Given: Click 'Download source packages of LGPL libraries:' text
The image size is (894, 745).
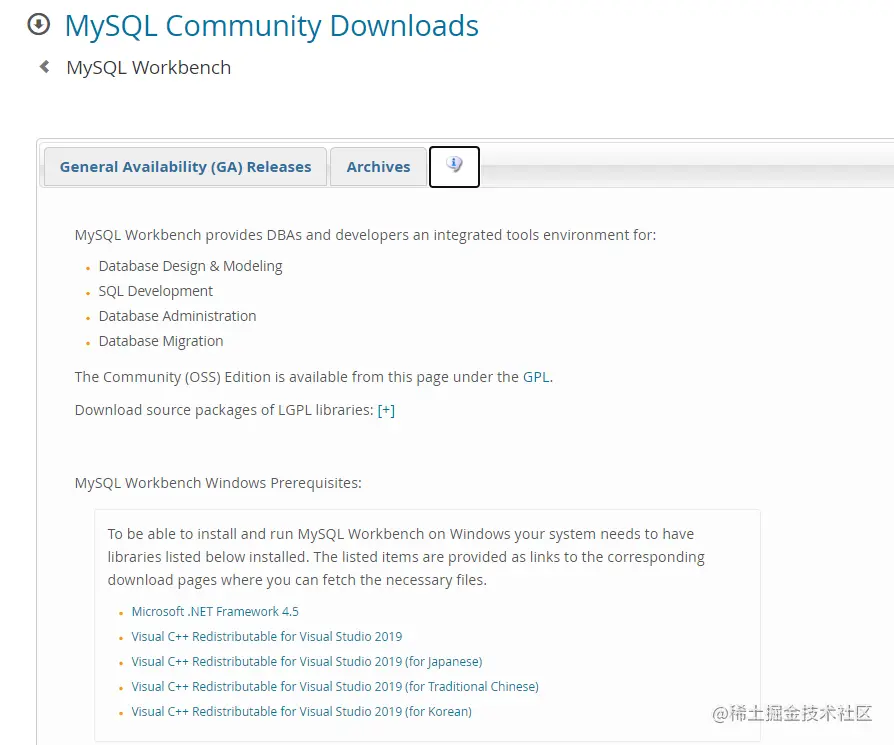Looking at the screenshot, I should click(224, 410).
